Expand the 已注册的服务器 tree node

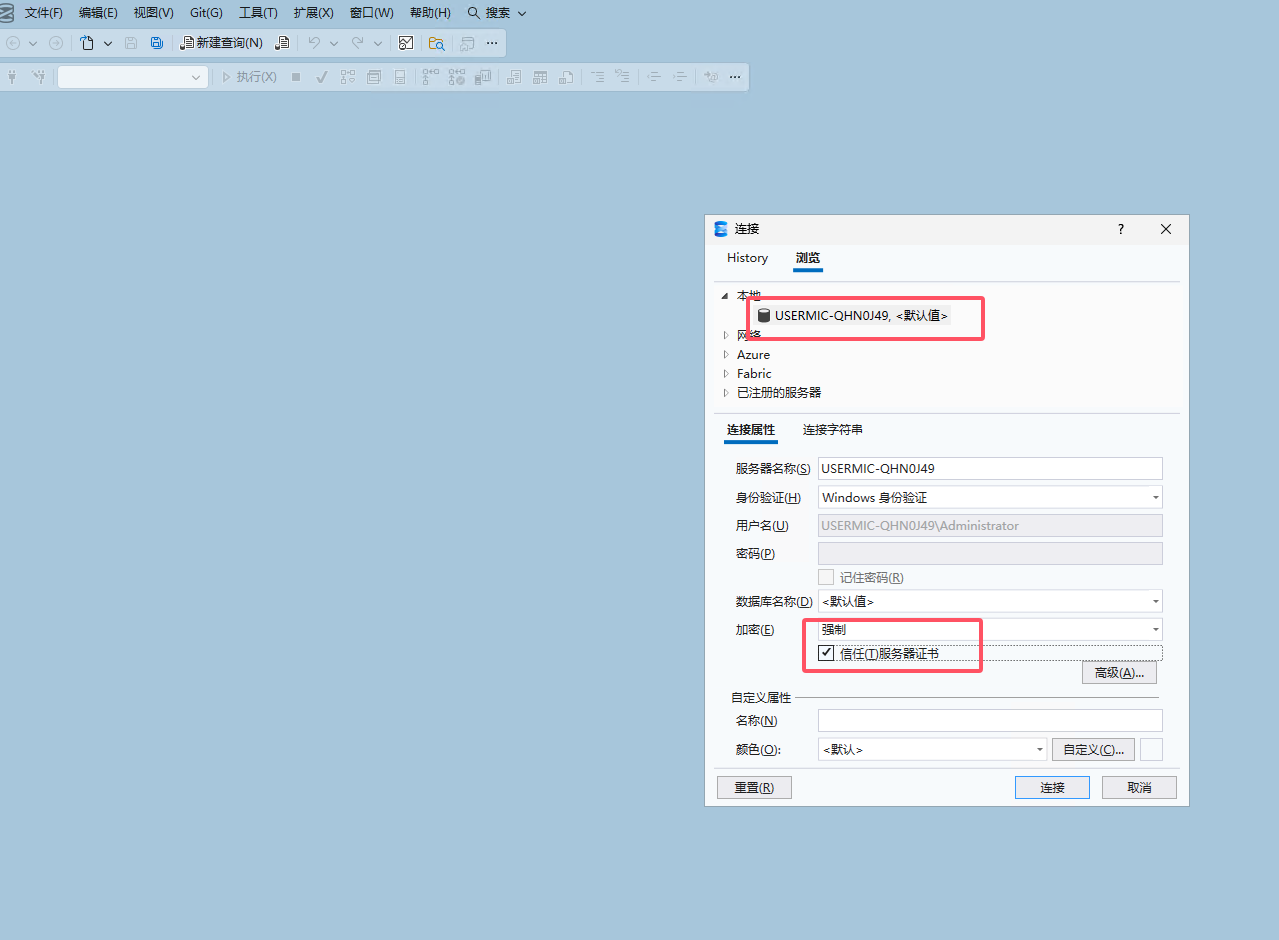pos(725,392)
